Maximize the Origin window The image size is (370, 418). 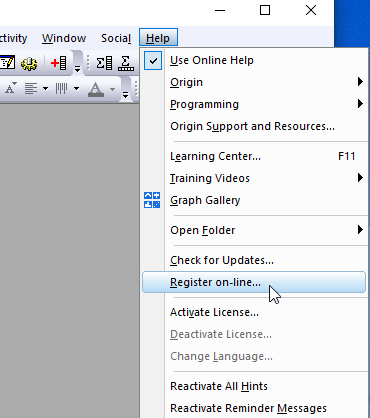tap(265, 10)
